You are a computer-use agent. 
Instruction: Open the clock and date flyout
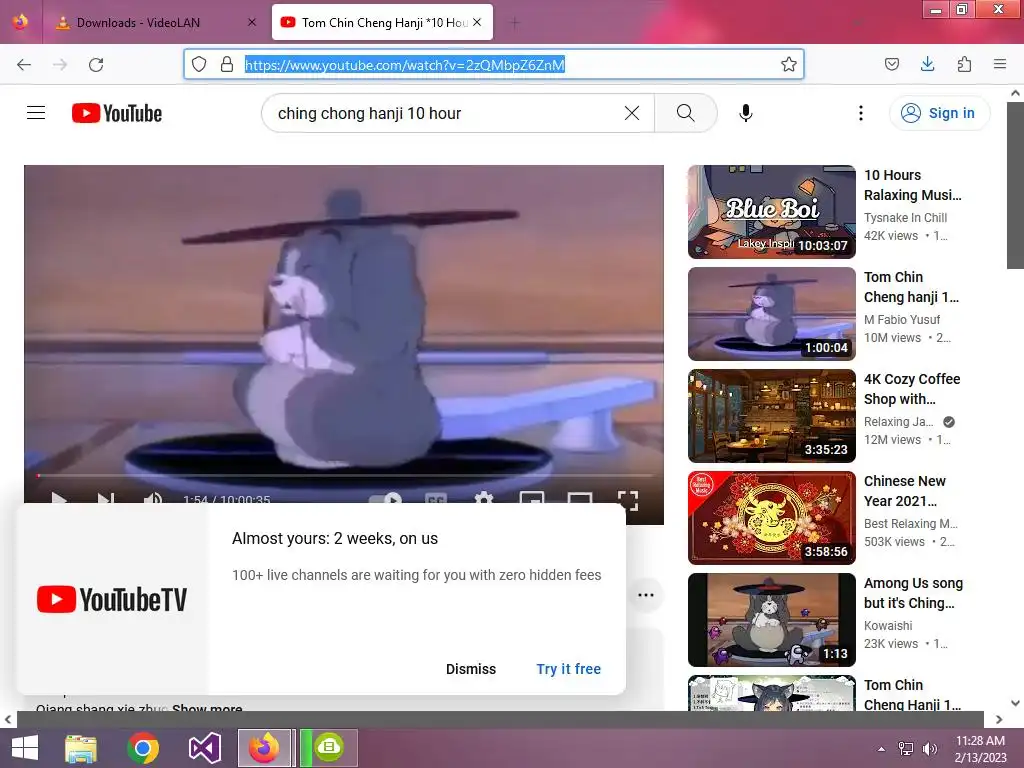(x=980, y=748)
